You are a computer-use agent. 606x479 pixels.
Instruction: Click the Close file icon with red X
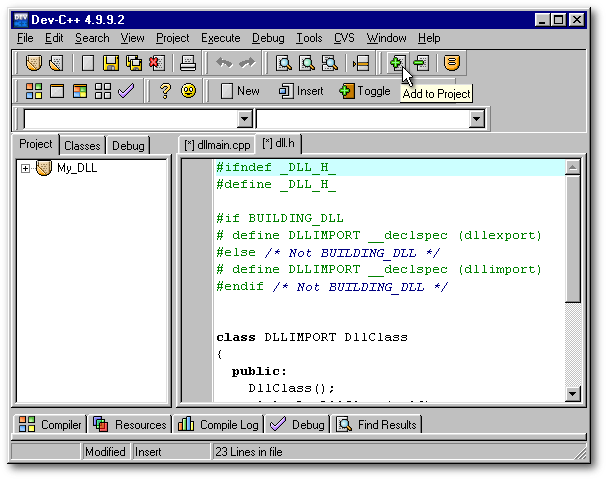156,63
